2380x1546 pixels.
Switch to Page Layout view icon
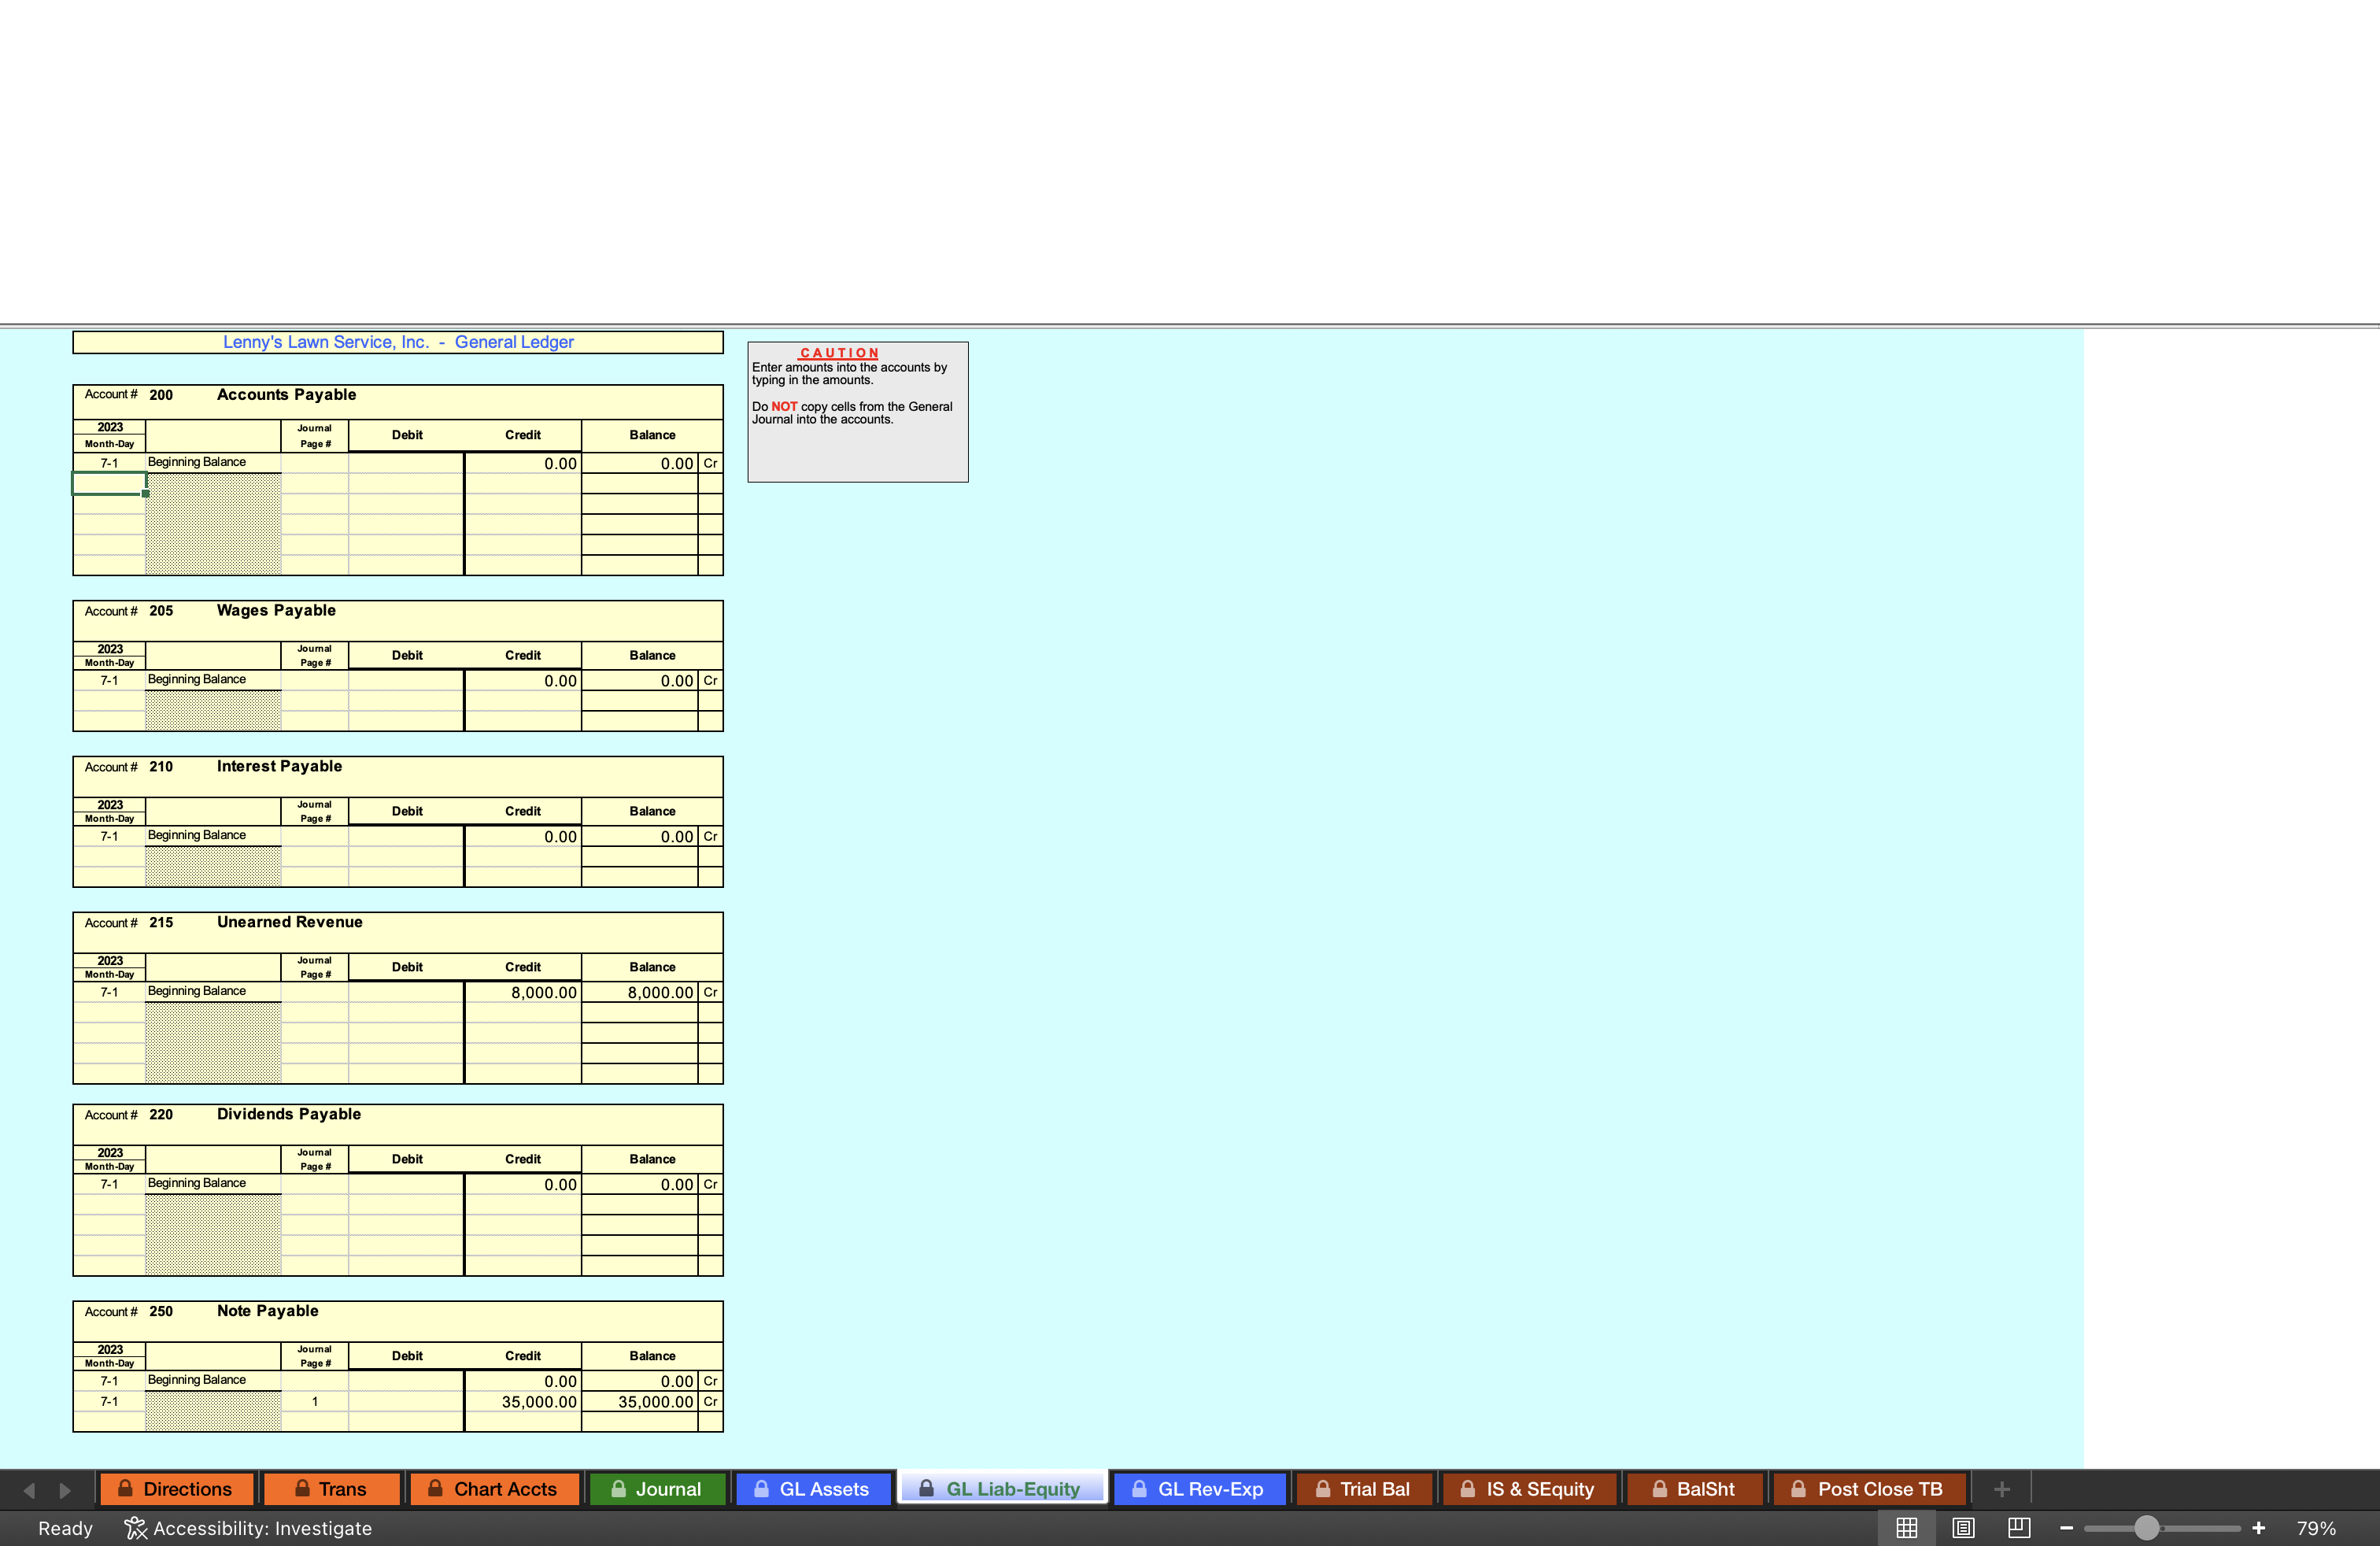pos(1963,1528)
